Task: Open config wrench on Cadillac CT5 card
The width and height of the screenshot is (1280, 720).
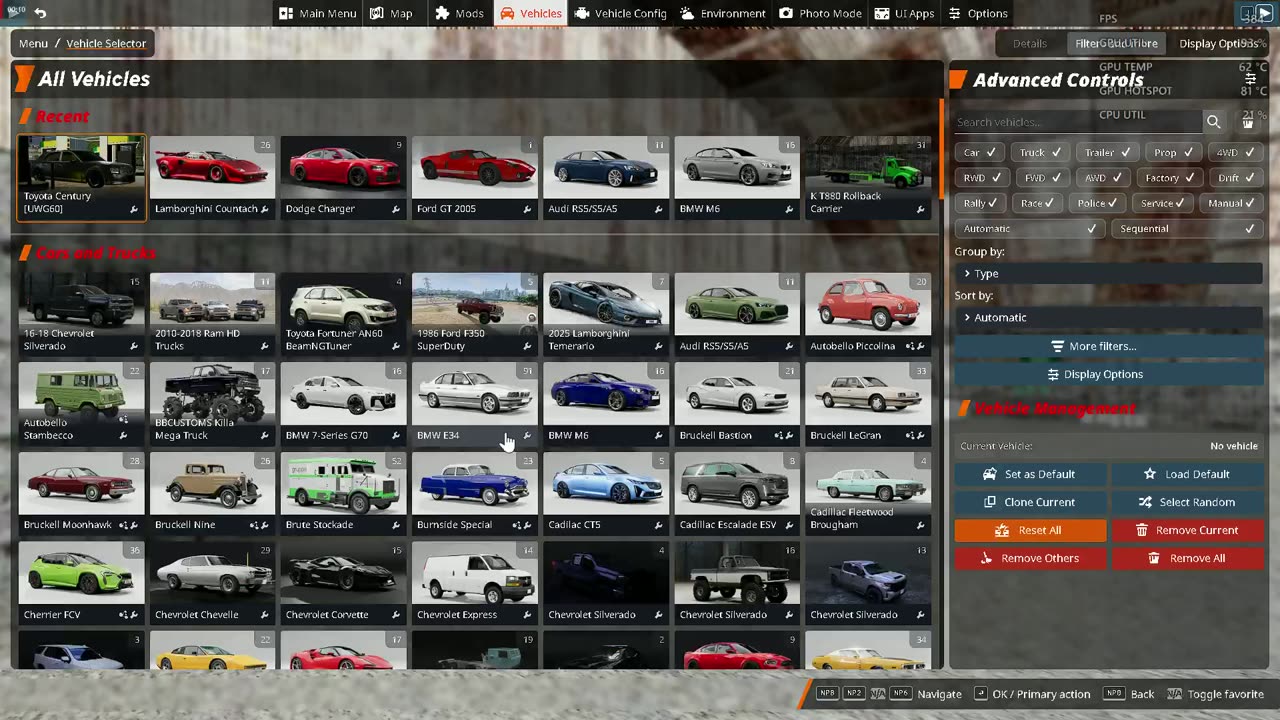Action: tap(657, 525)
